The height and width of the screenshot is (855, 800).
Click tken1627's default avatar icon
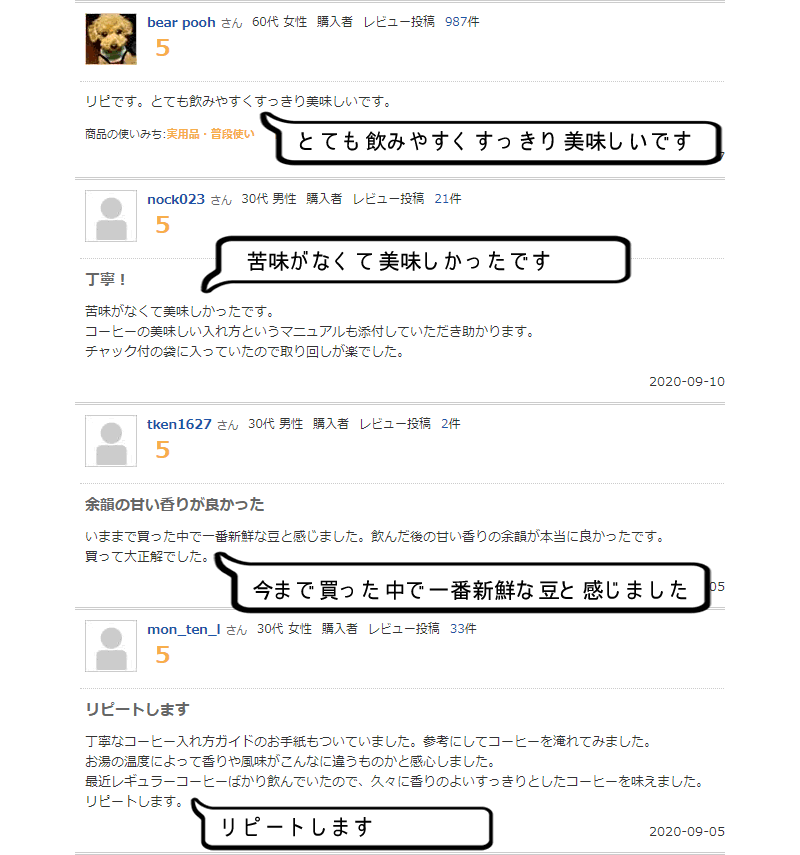(111, 441)
